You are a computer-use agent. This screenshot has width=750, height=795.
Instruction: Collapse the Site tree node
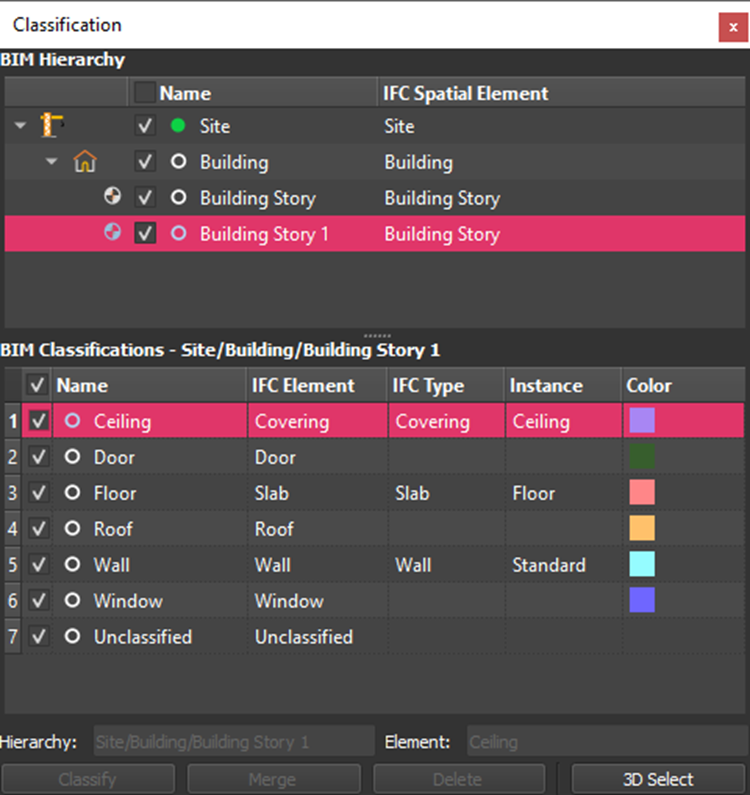pyautogui.click(x=21, y=126)
